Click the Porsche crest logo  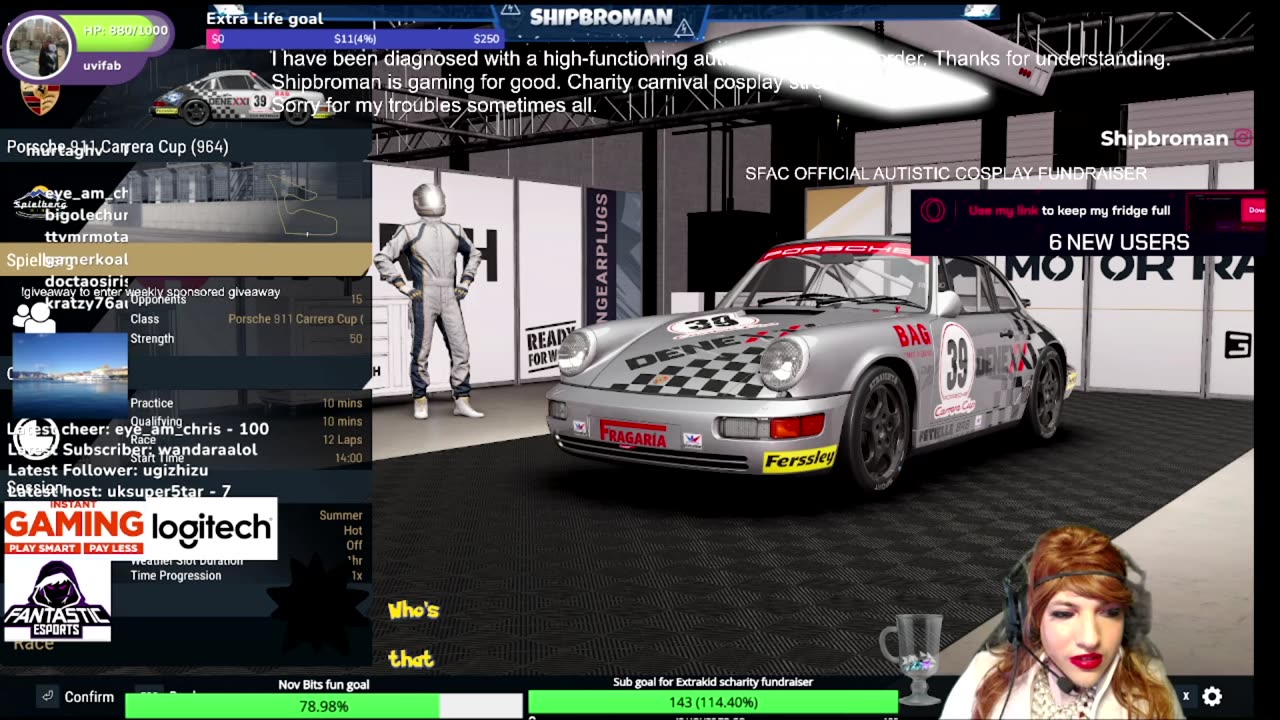[40, 97]
